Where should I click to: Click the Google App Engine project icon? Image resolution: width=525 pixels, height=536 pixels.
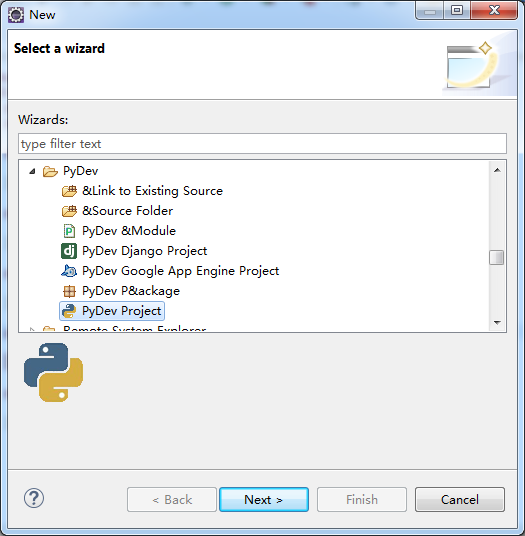(x=69, y=271)
